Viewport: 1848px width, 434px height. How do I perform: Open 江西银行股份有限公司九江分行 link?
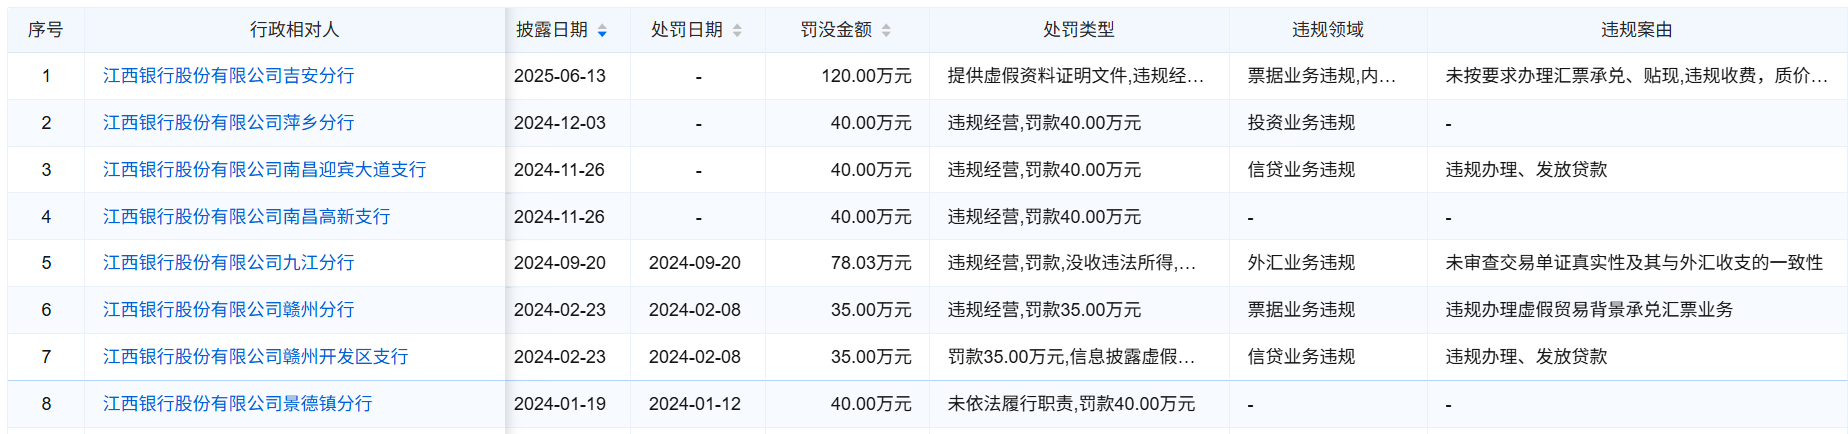coord(228,263)
